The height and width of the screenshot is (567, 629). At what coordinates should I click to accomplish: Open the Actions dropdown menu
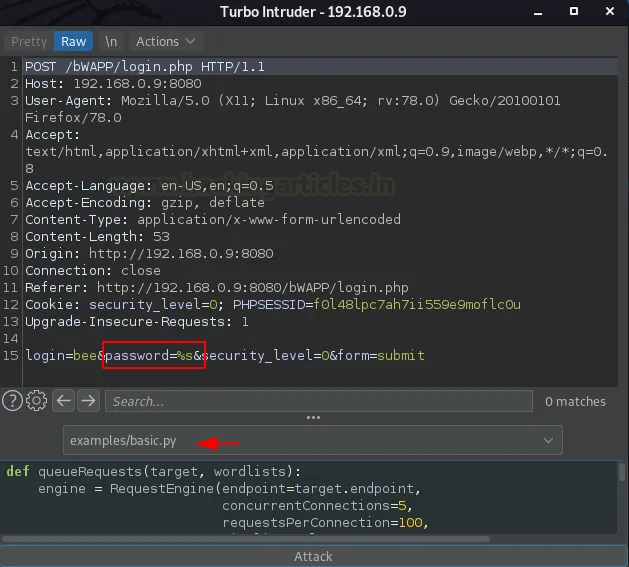tap(166, 41)
